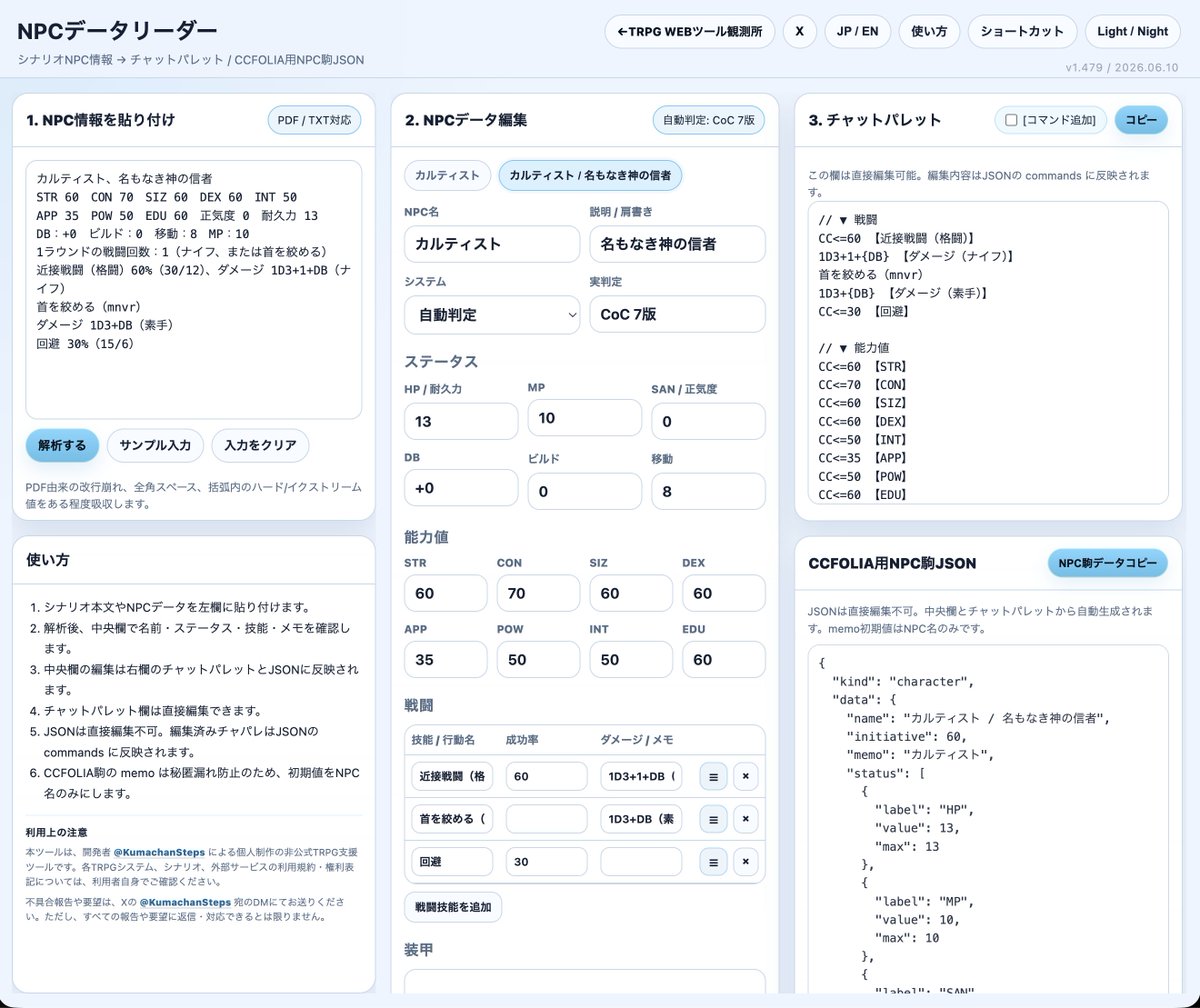Click the NPCデータリーダー title

click(117, 31)
